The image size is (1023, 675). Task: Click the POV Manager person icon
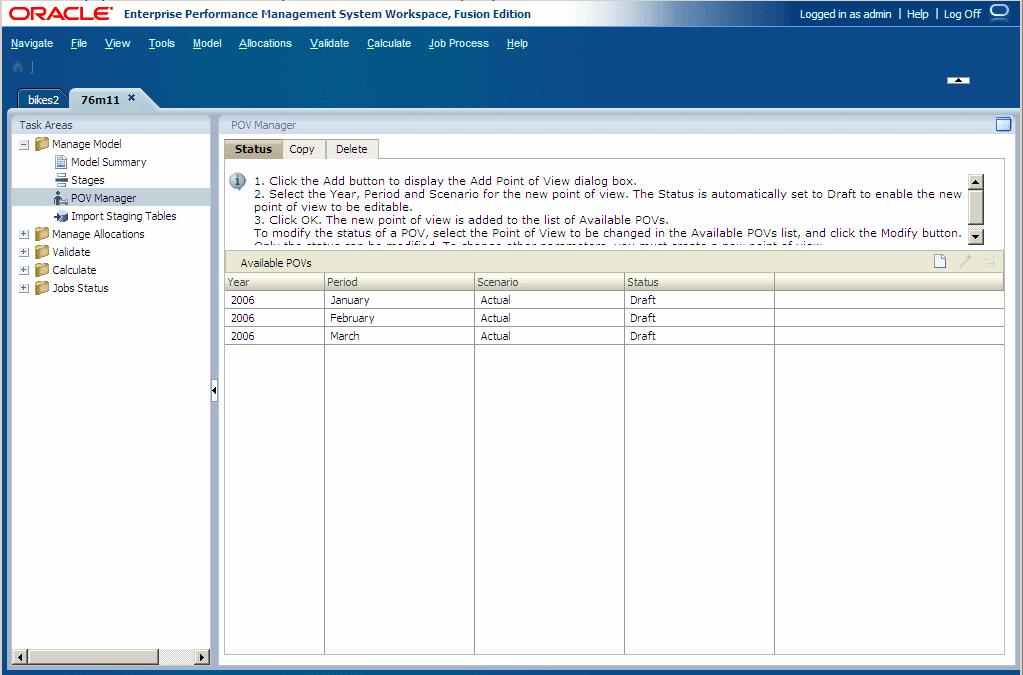pyautogui.click(x=61, y=197)
